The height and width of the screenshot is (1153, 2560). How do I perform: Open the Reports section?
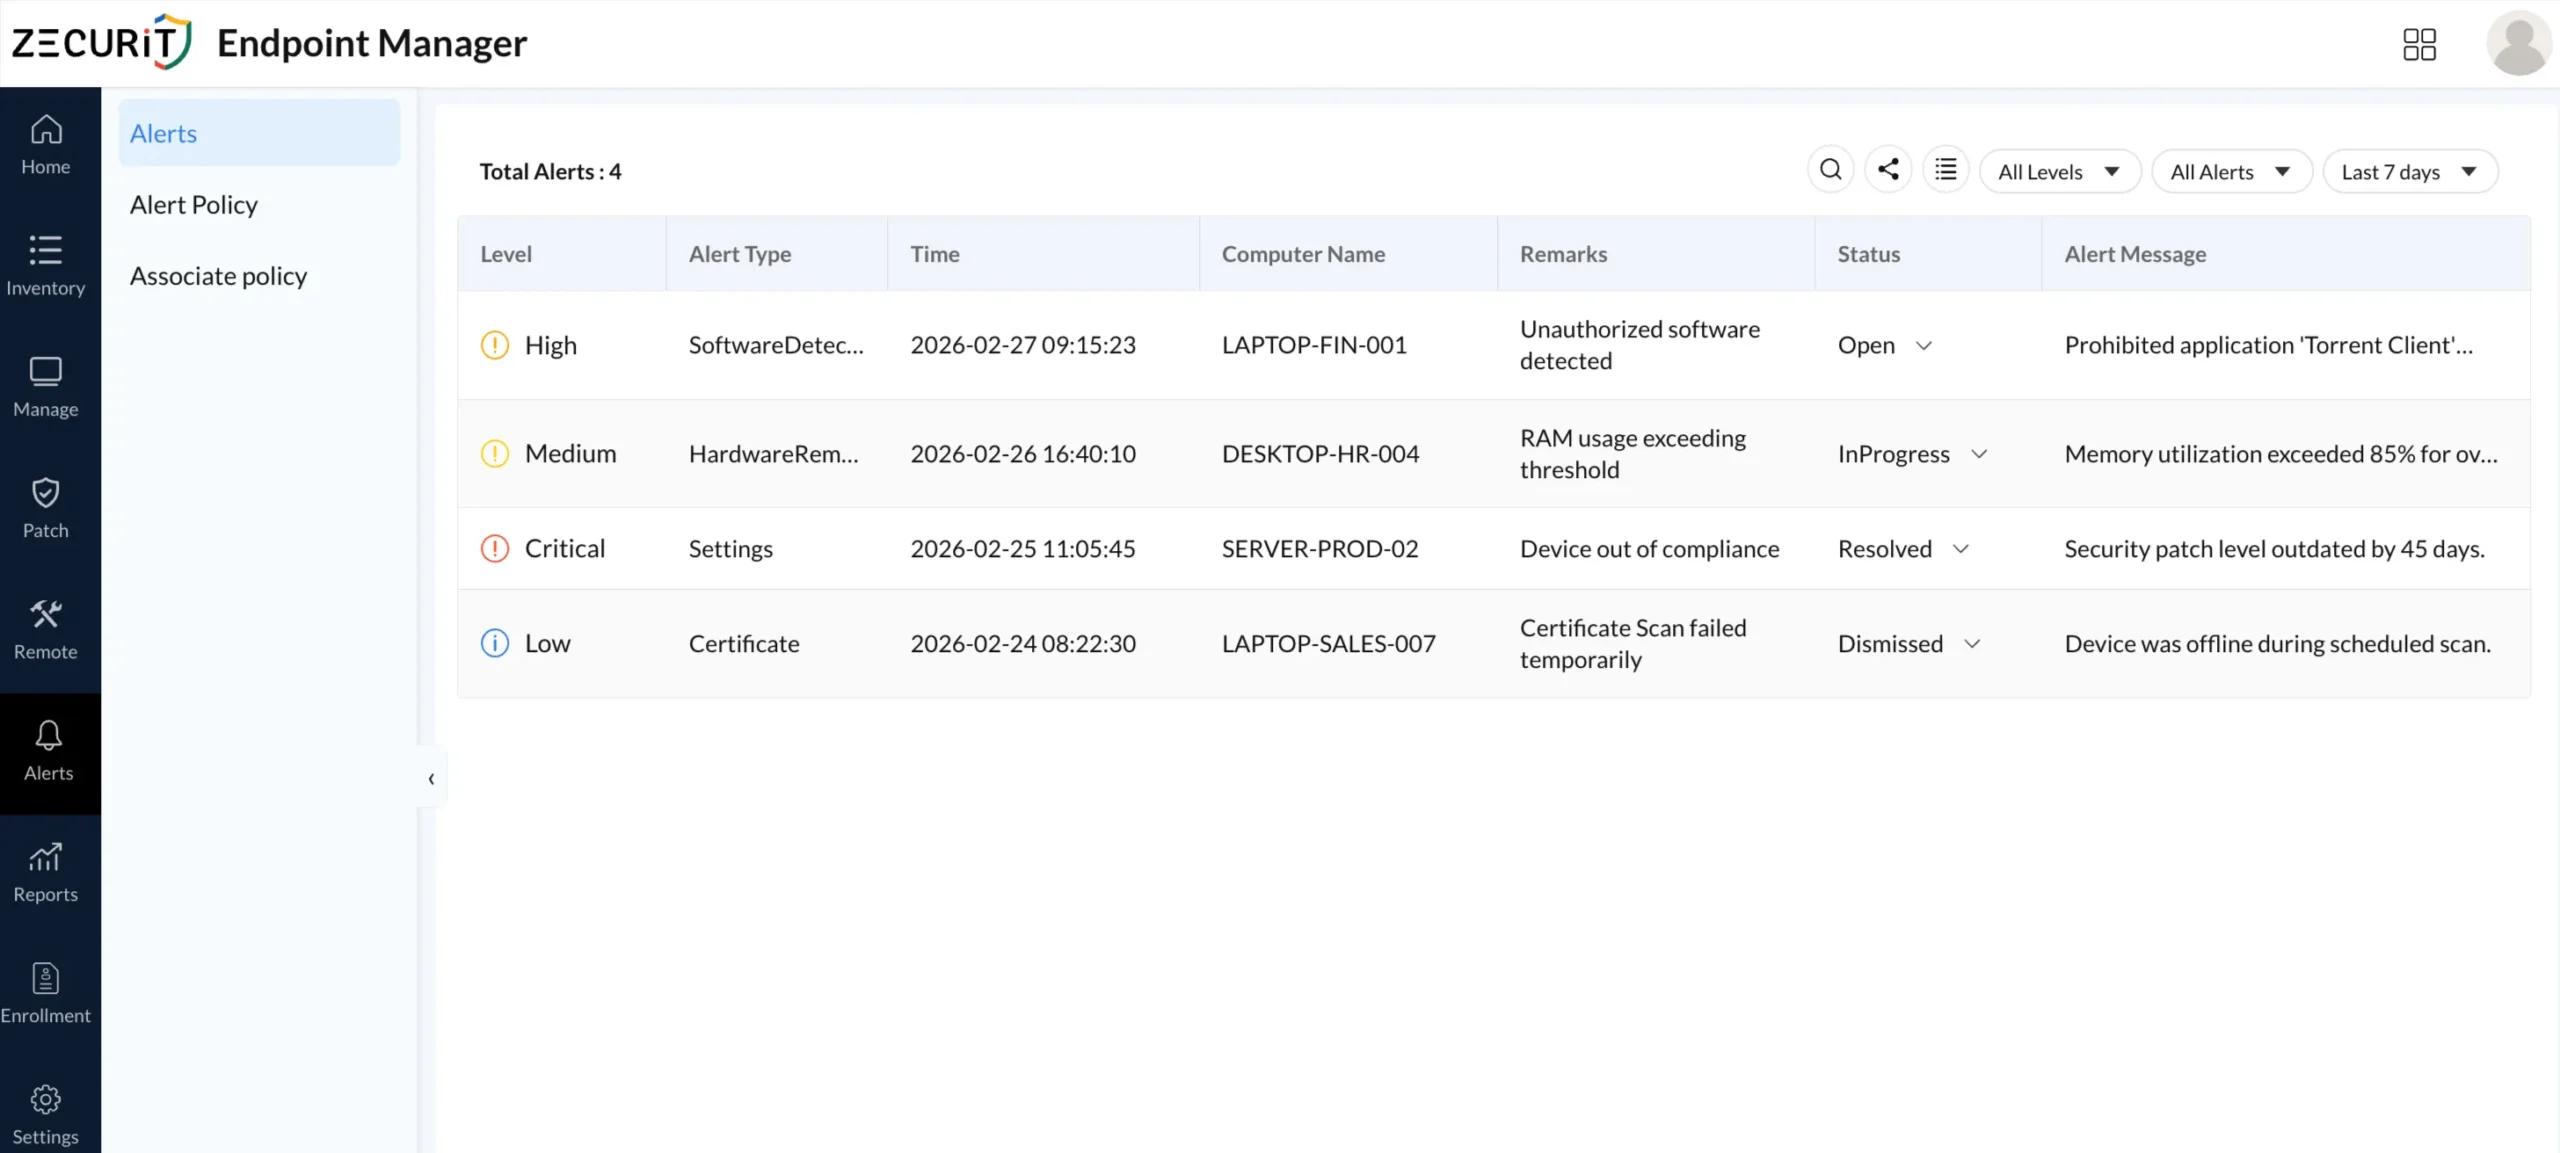(45, 869)
